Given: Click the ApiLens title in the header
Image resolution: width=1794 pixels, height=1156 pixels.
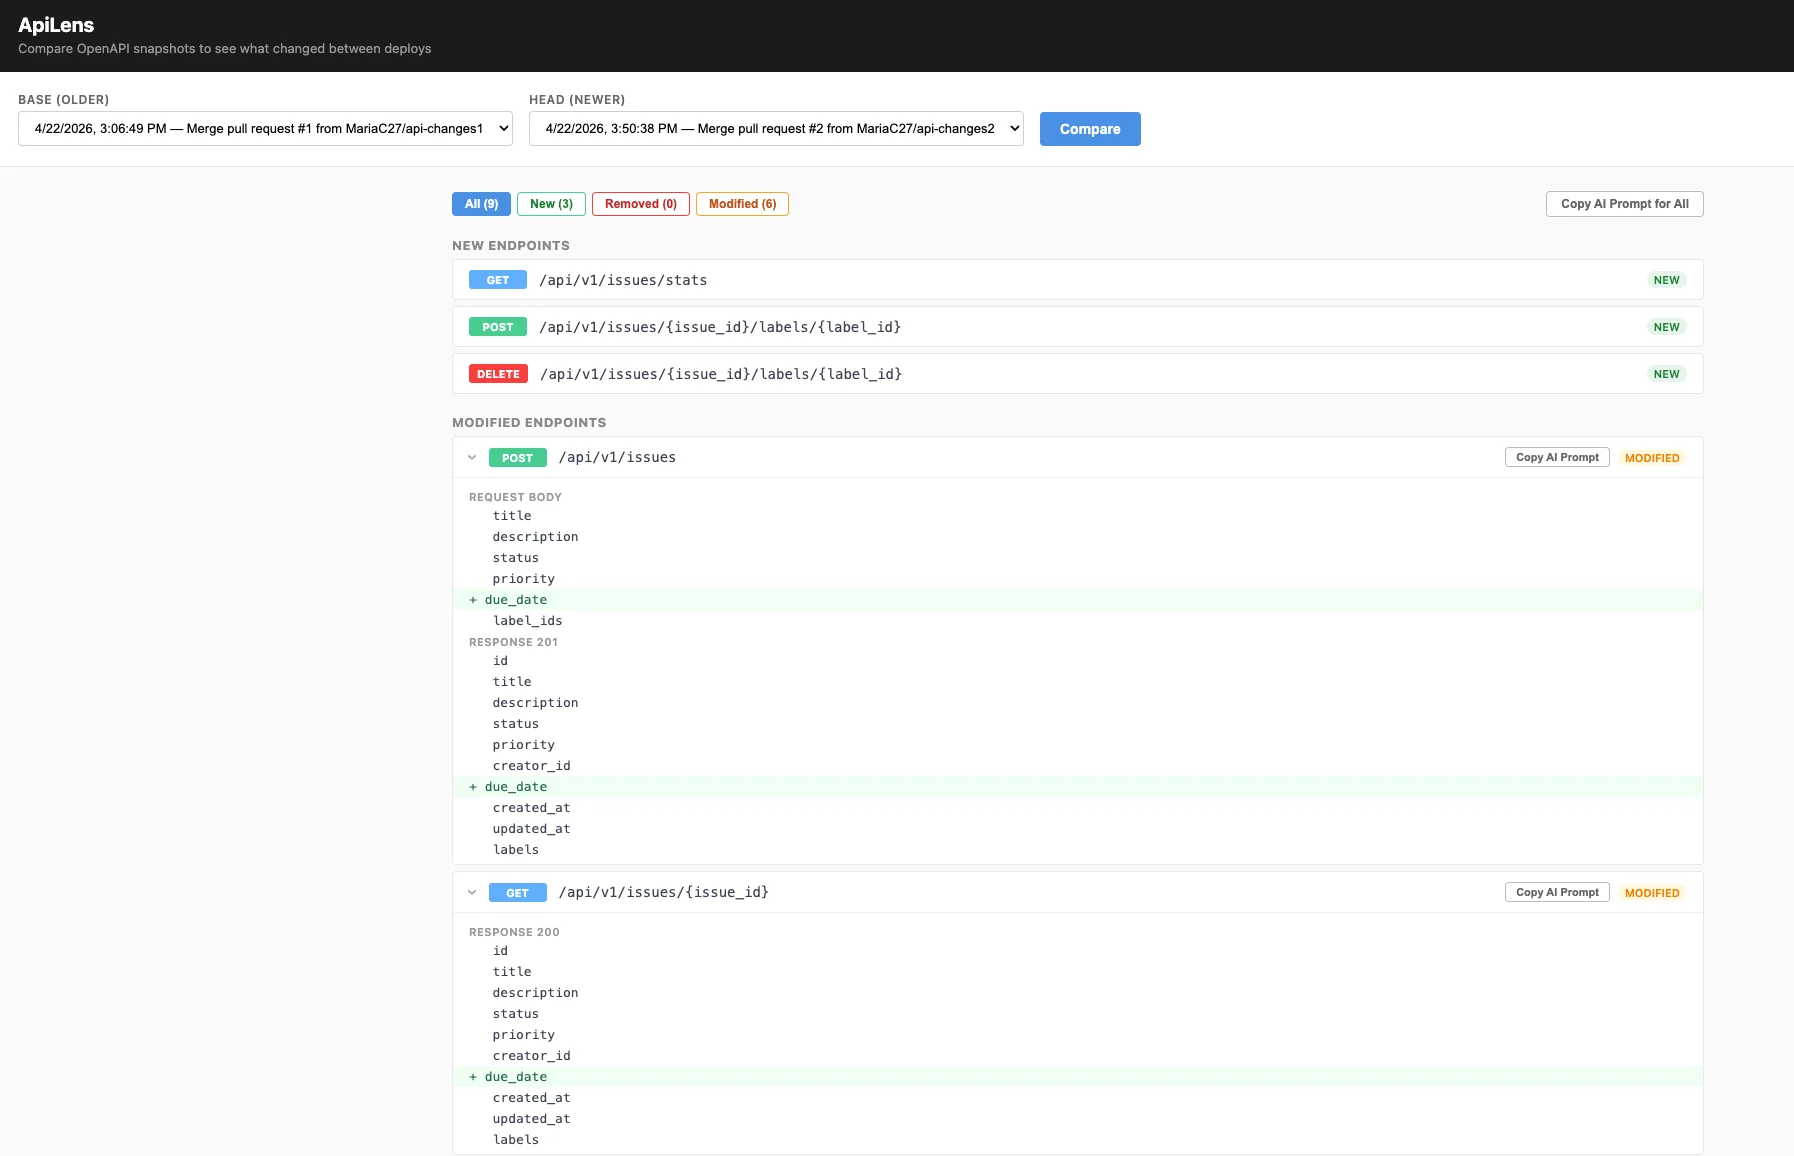Looking at the screenshot, I should point(56,25).
